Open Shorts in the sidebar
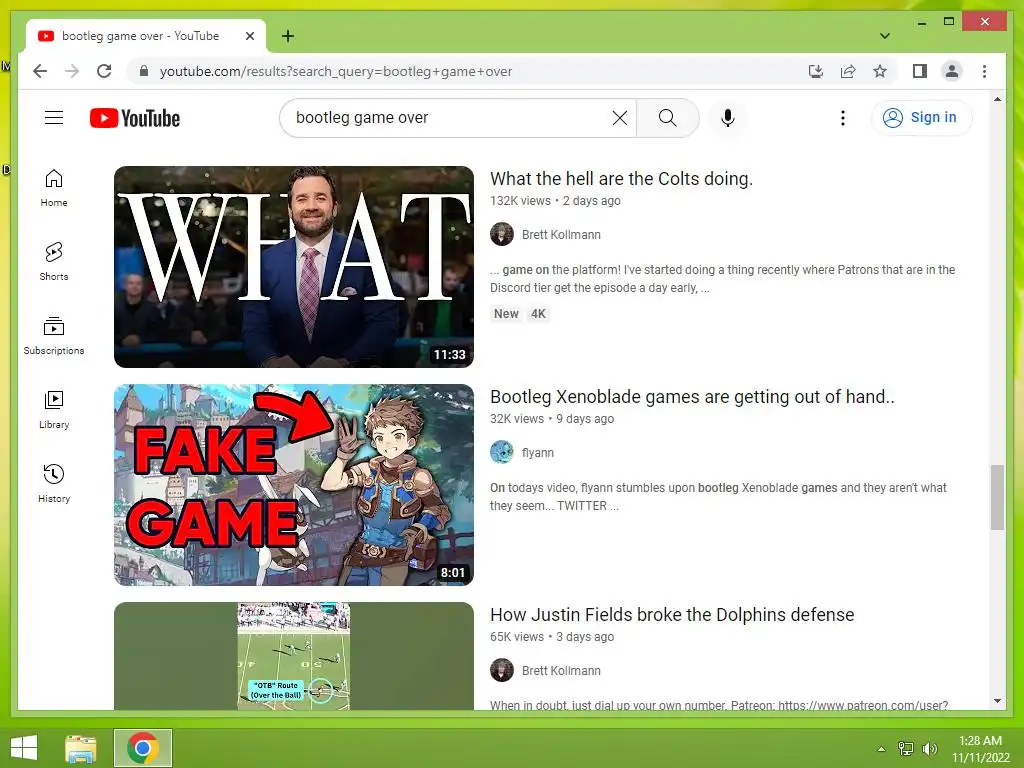1024x768 pixels. (54, 262)
